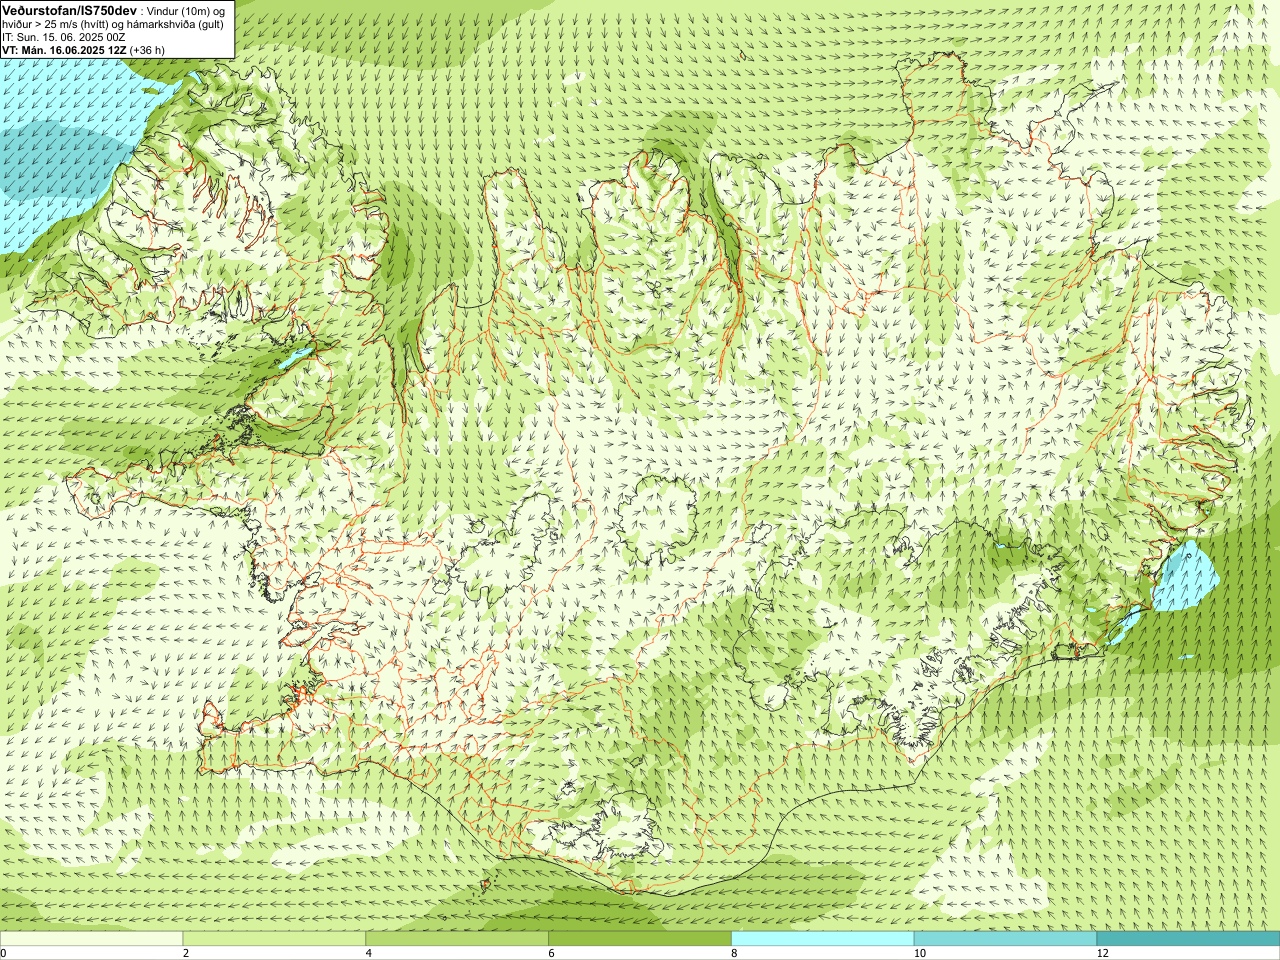Image resolution: width=1280 pixels, height=960 pixels.
Task: Click the legend label "12"
Action: [1103, 953]
